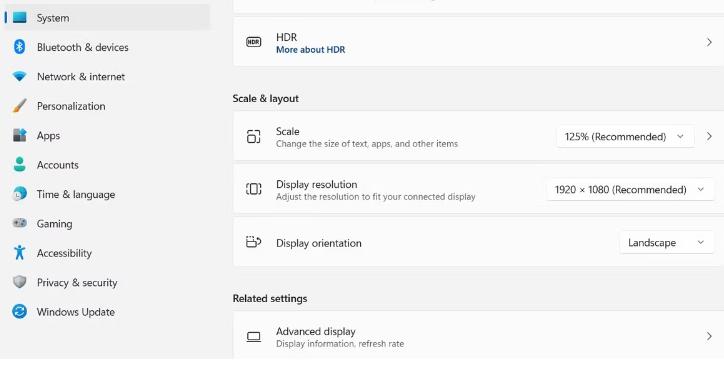
Task: Open Accessibility settings
Action: (x=106, y=253)
